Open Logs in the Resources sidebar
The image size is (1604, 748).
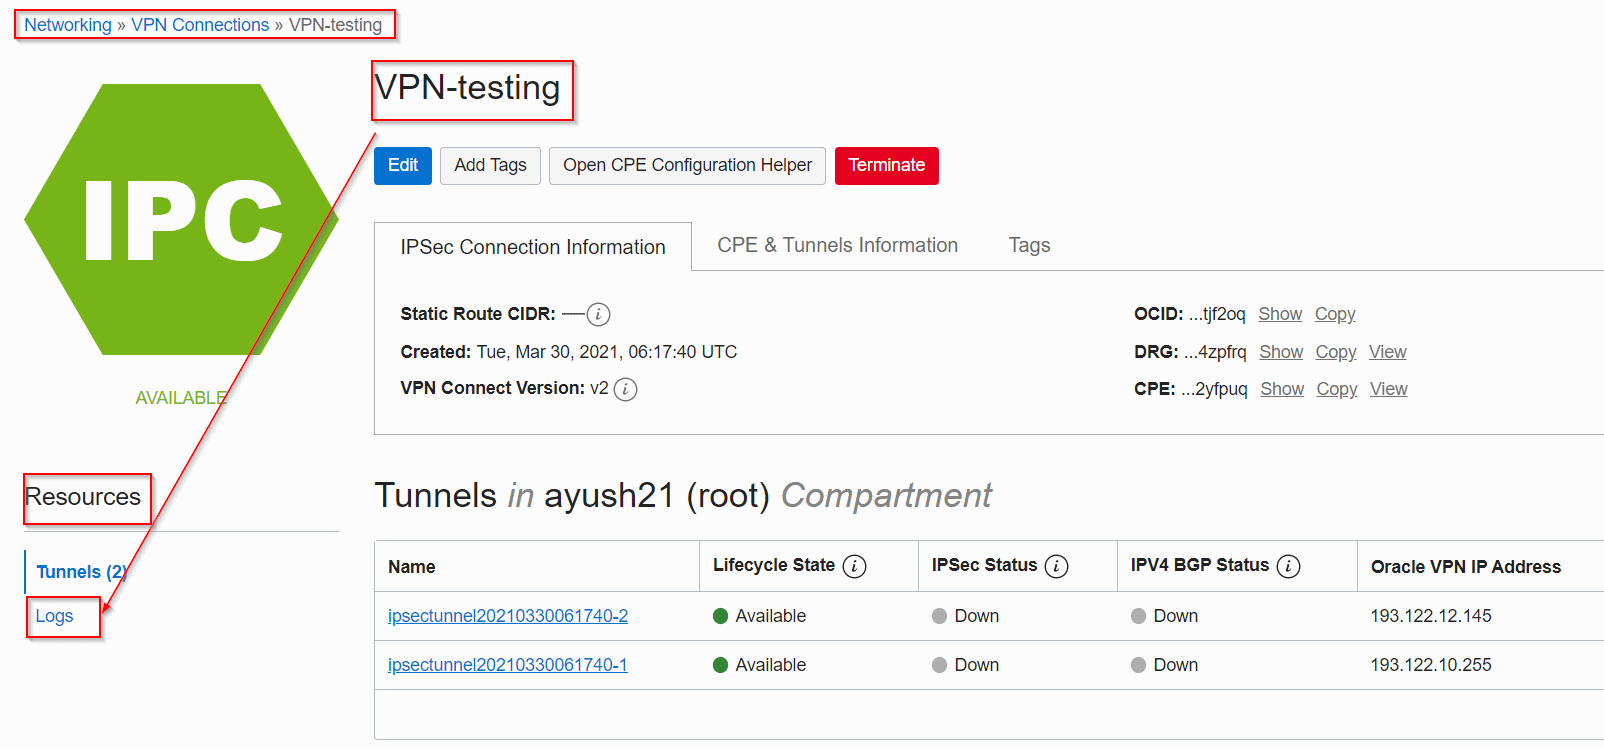pyautogui.click(x=55, y=616)
